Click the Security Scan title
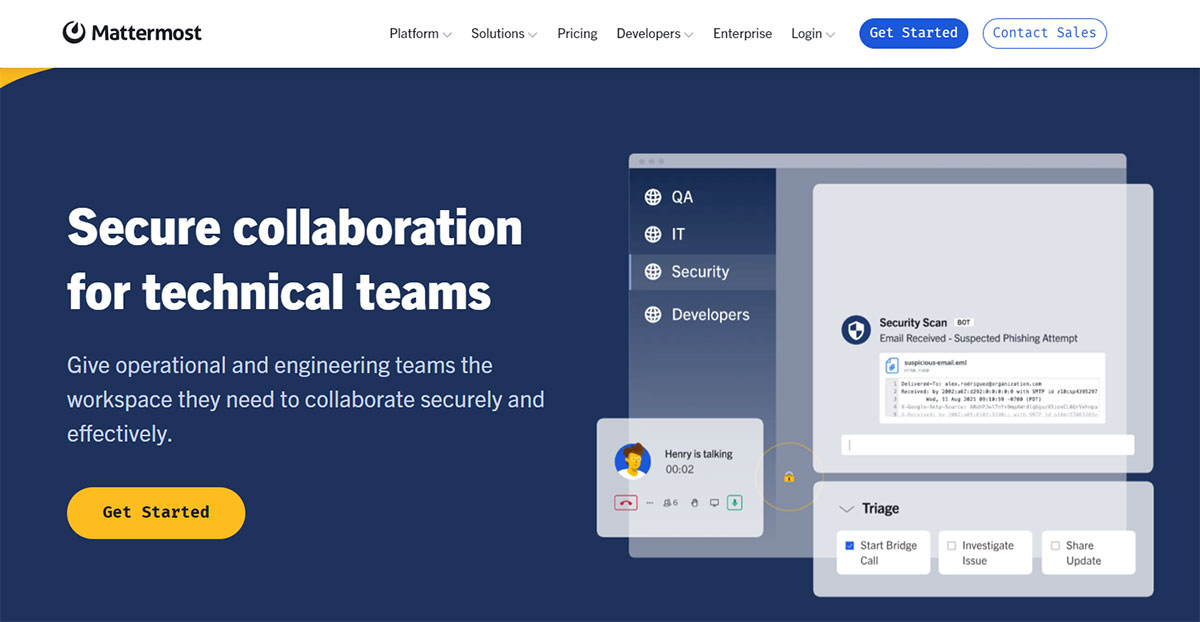The image size is (1200, 622). [913, 323]
